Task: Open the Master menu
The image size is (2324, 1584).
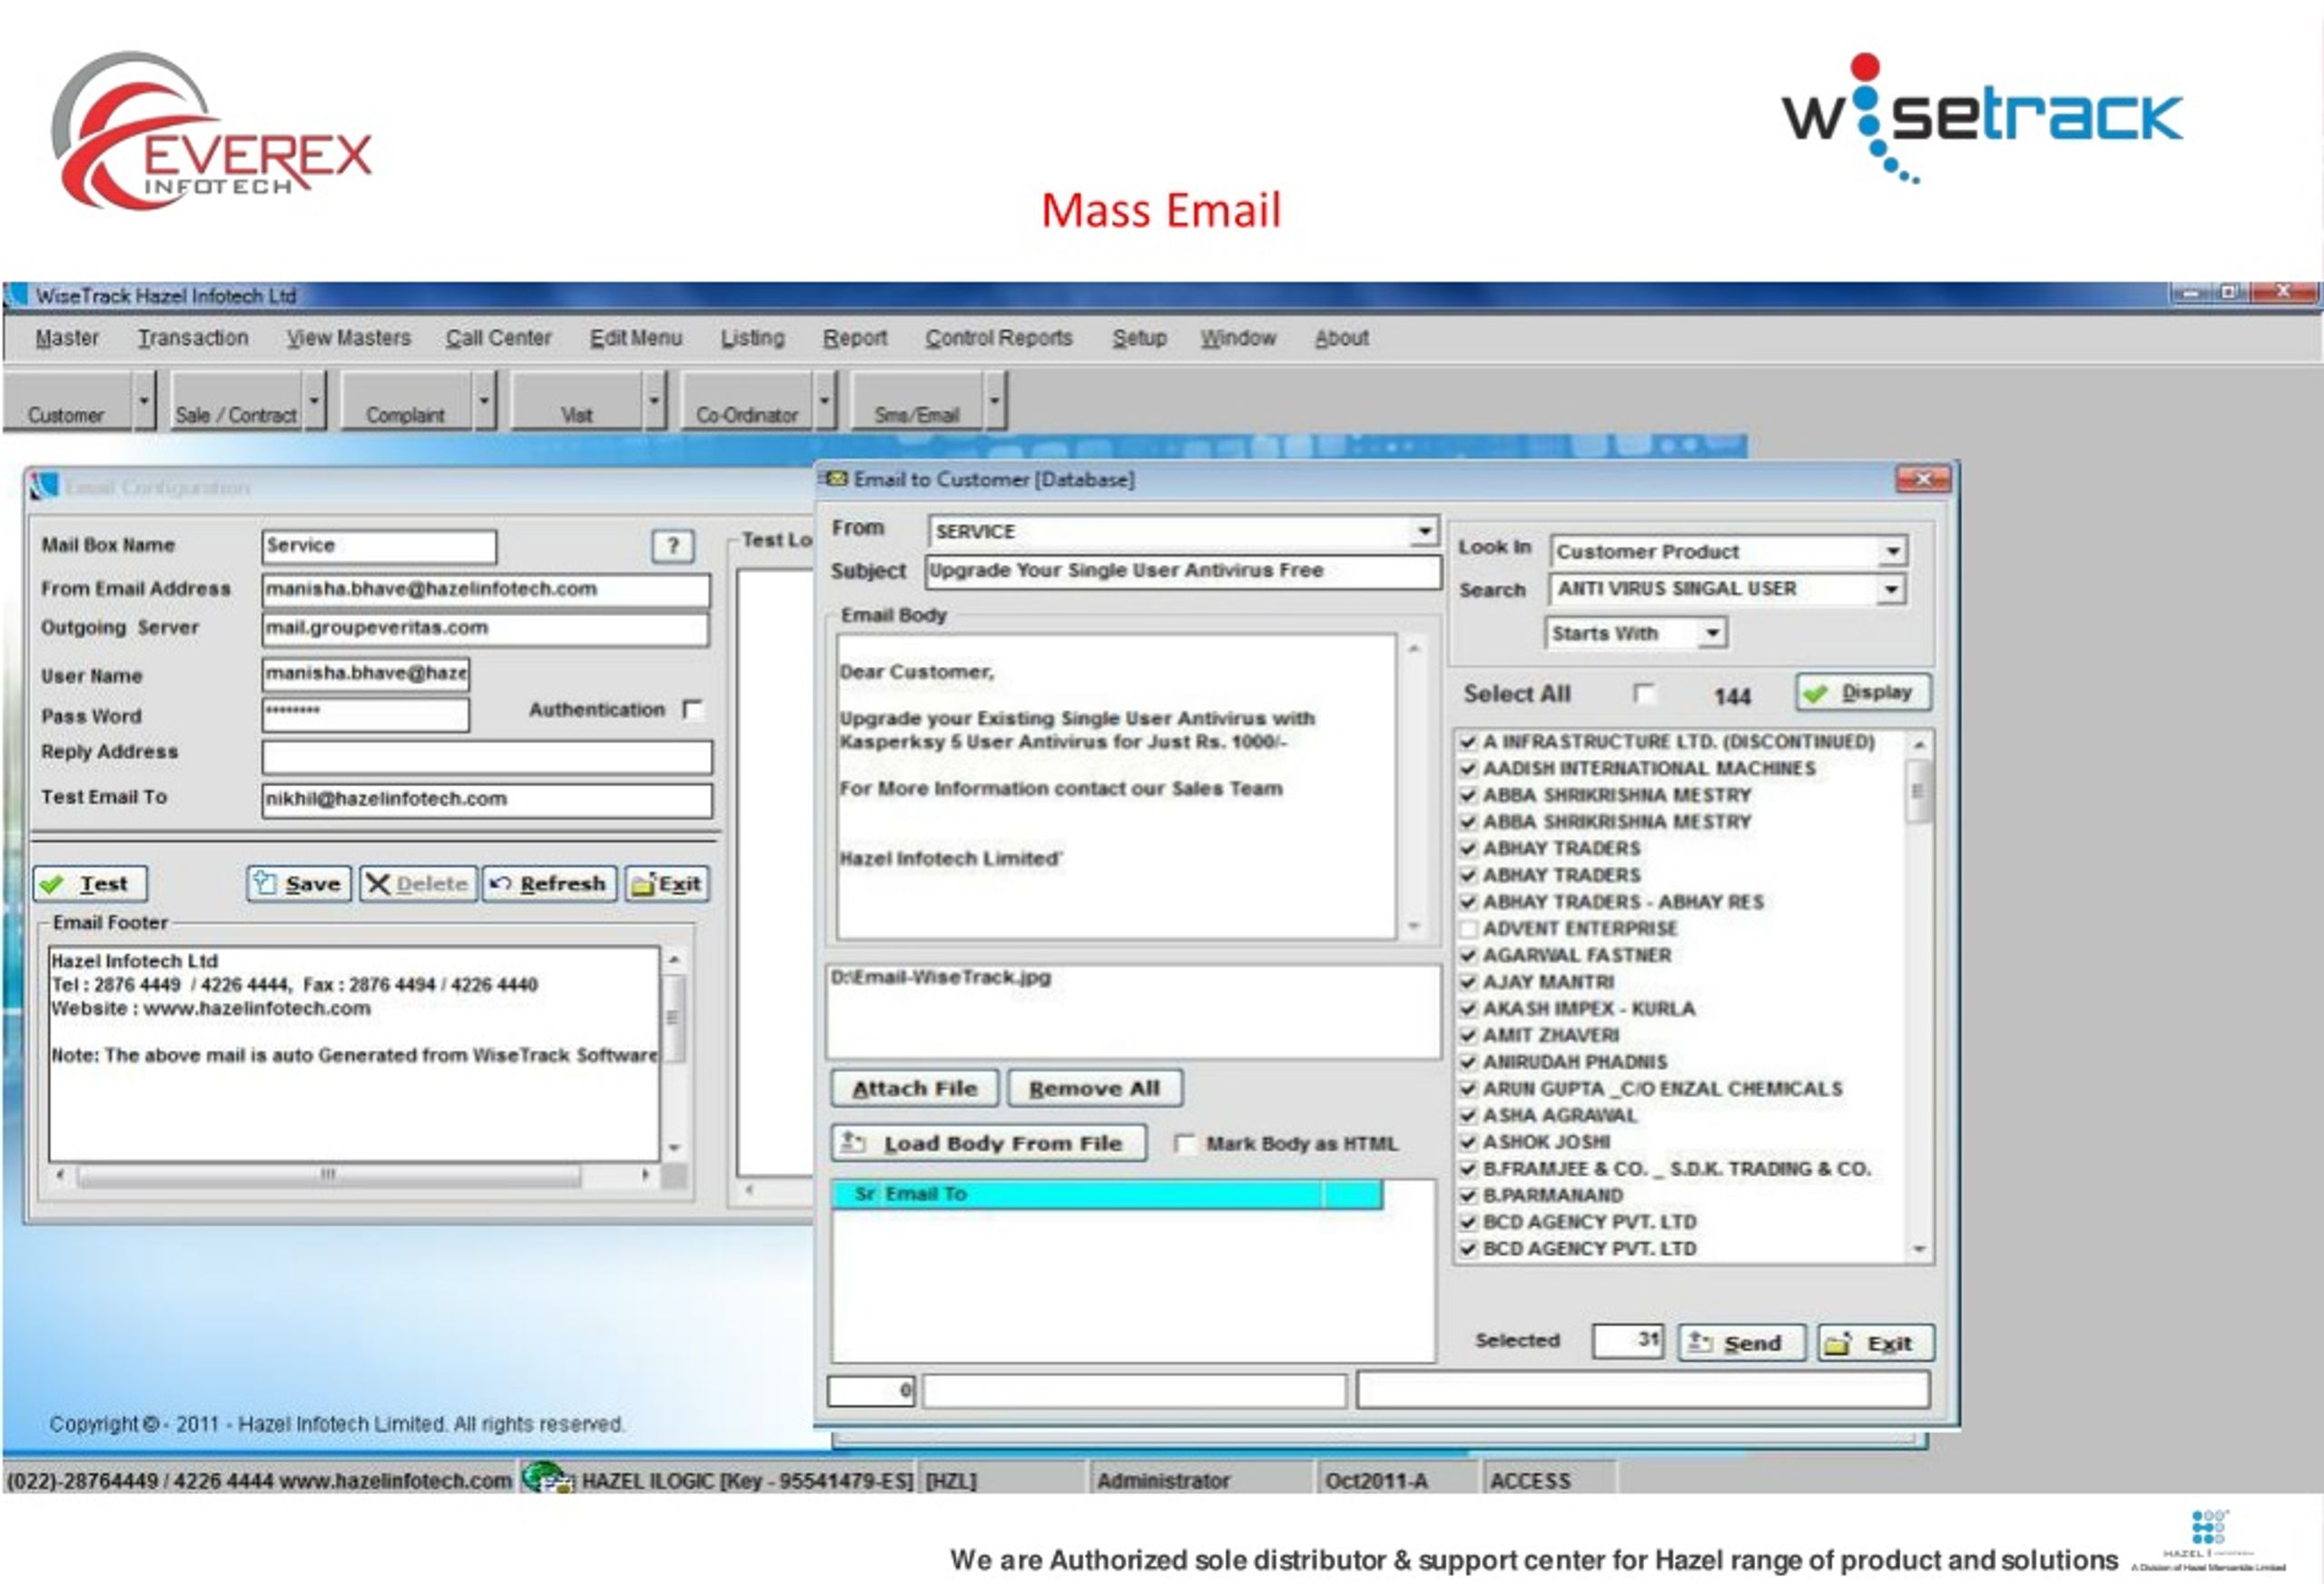Action: click(x=67, y=338)
